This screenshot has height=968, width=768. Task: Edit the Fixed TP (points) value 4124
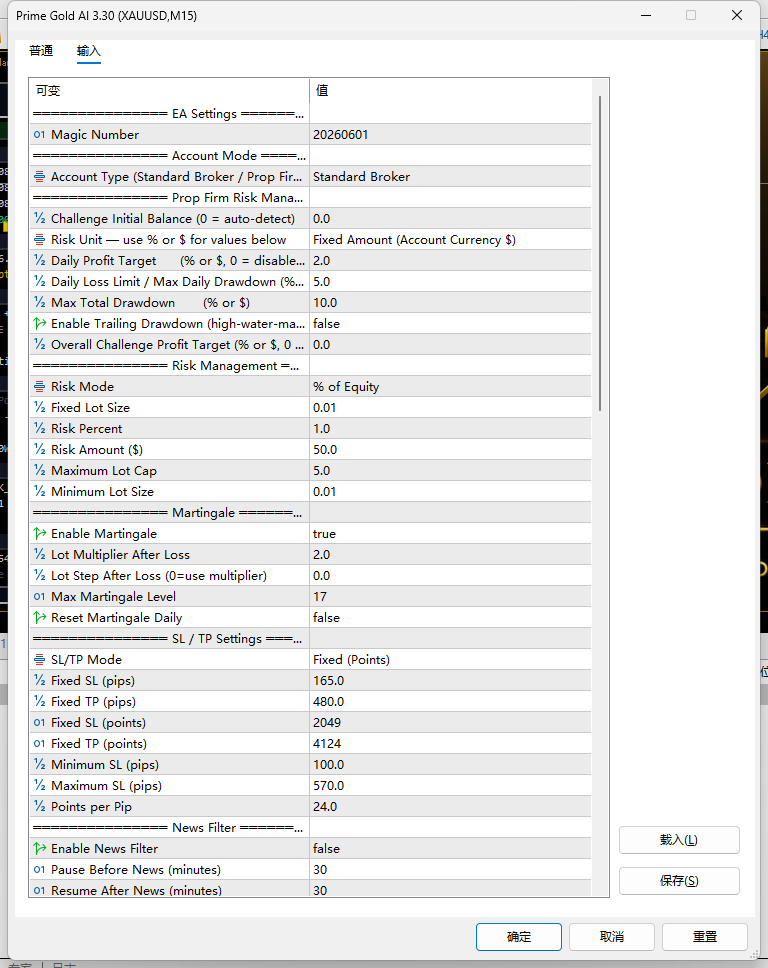click(450, 743)
